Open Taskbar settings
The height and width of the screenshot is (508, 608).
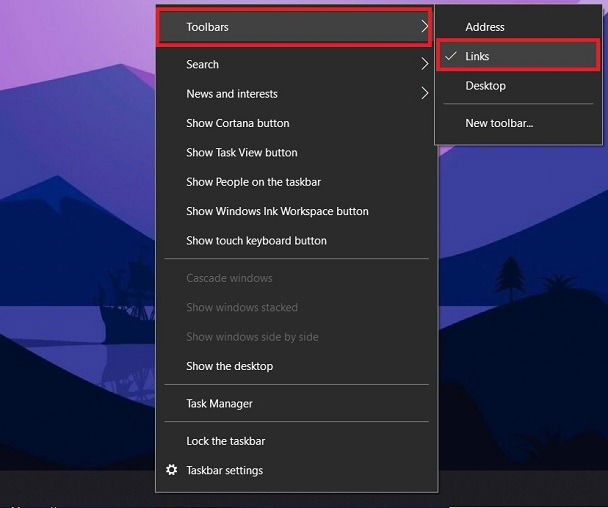coord(297,470)
